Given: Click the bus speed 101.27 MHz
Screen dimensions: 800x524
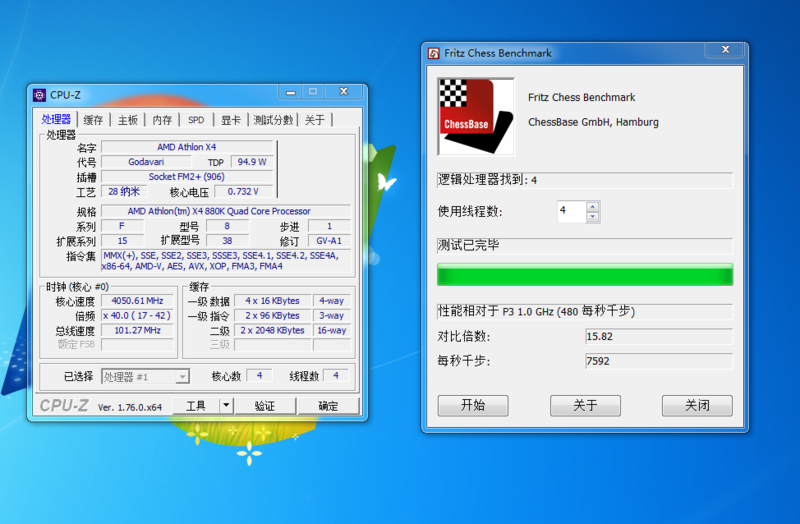Looking at the screenshot, I should point(137,330).
